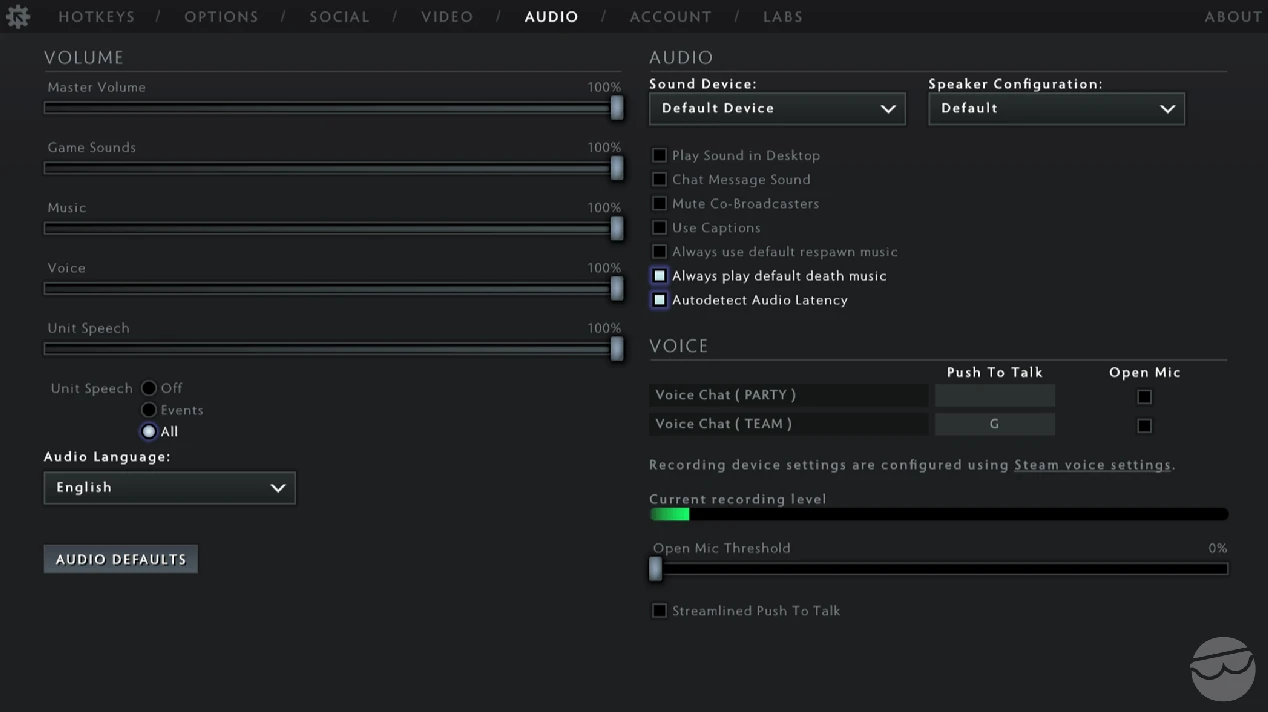1268x712 pixels.
Task: Select the Audio tab
Action: pyautogui.click(x=551, y=17)
